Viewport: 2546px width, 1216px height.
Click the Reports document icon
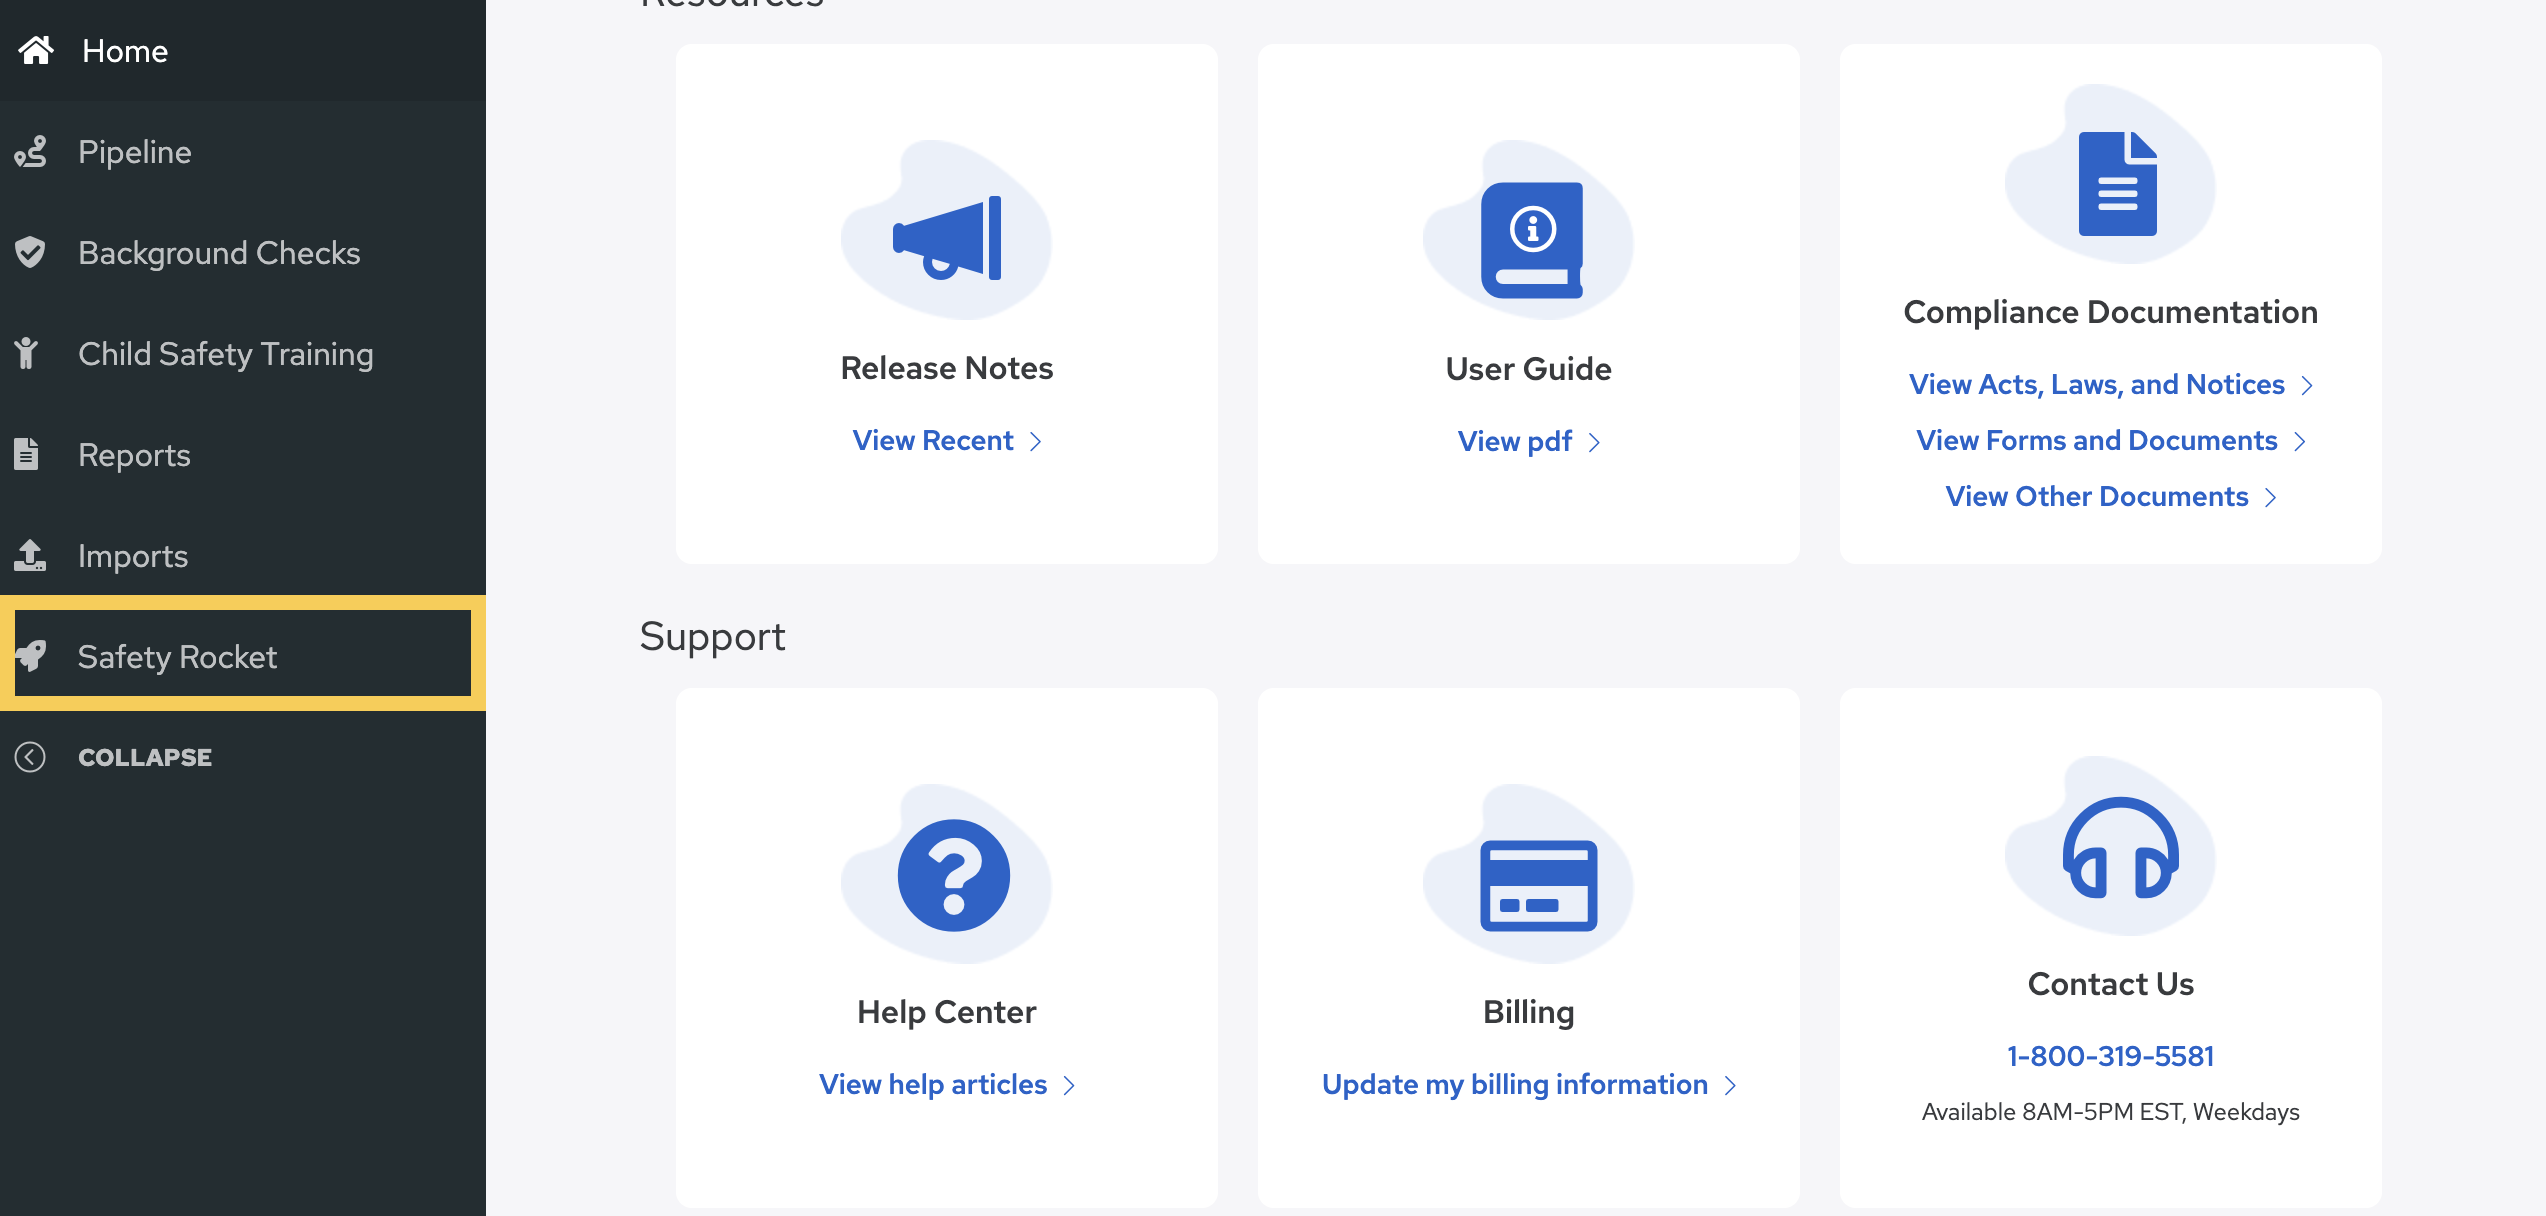(x=27, y=454)
